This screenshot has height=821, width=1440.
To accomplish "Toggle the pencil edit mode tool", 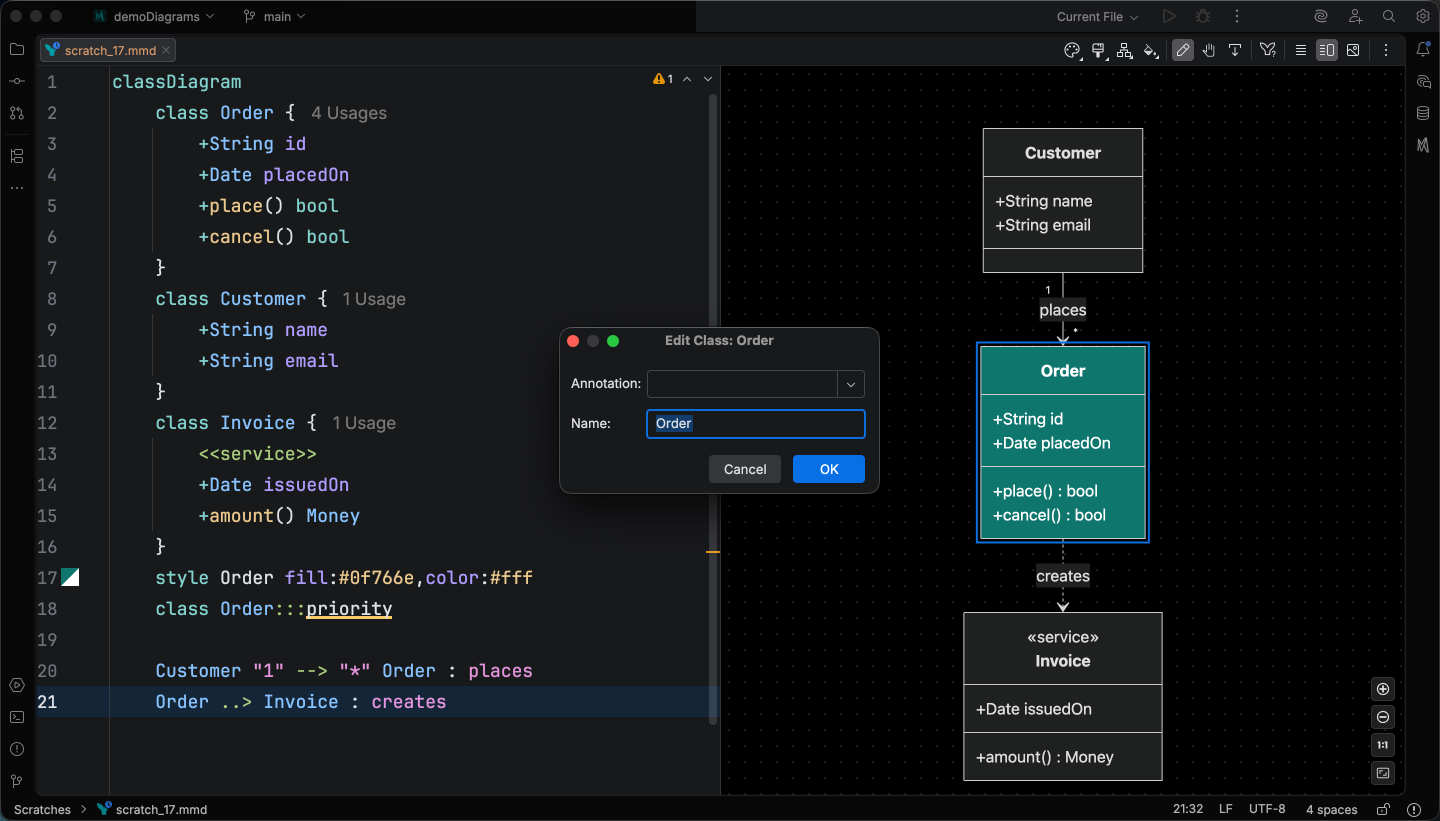I will [x=1183, y=50].
